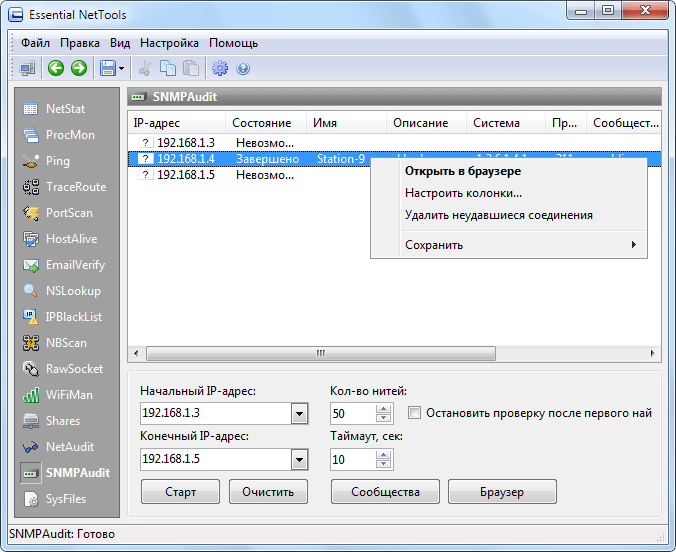Click the Старт button
This screenshot has height=552, width=676.
[180, 492]
